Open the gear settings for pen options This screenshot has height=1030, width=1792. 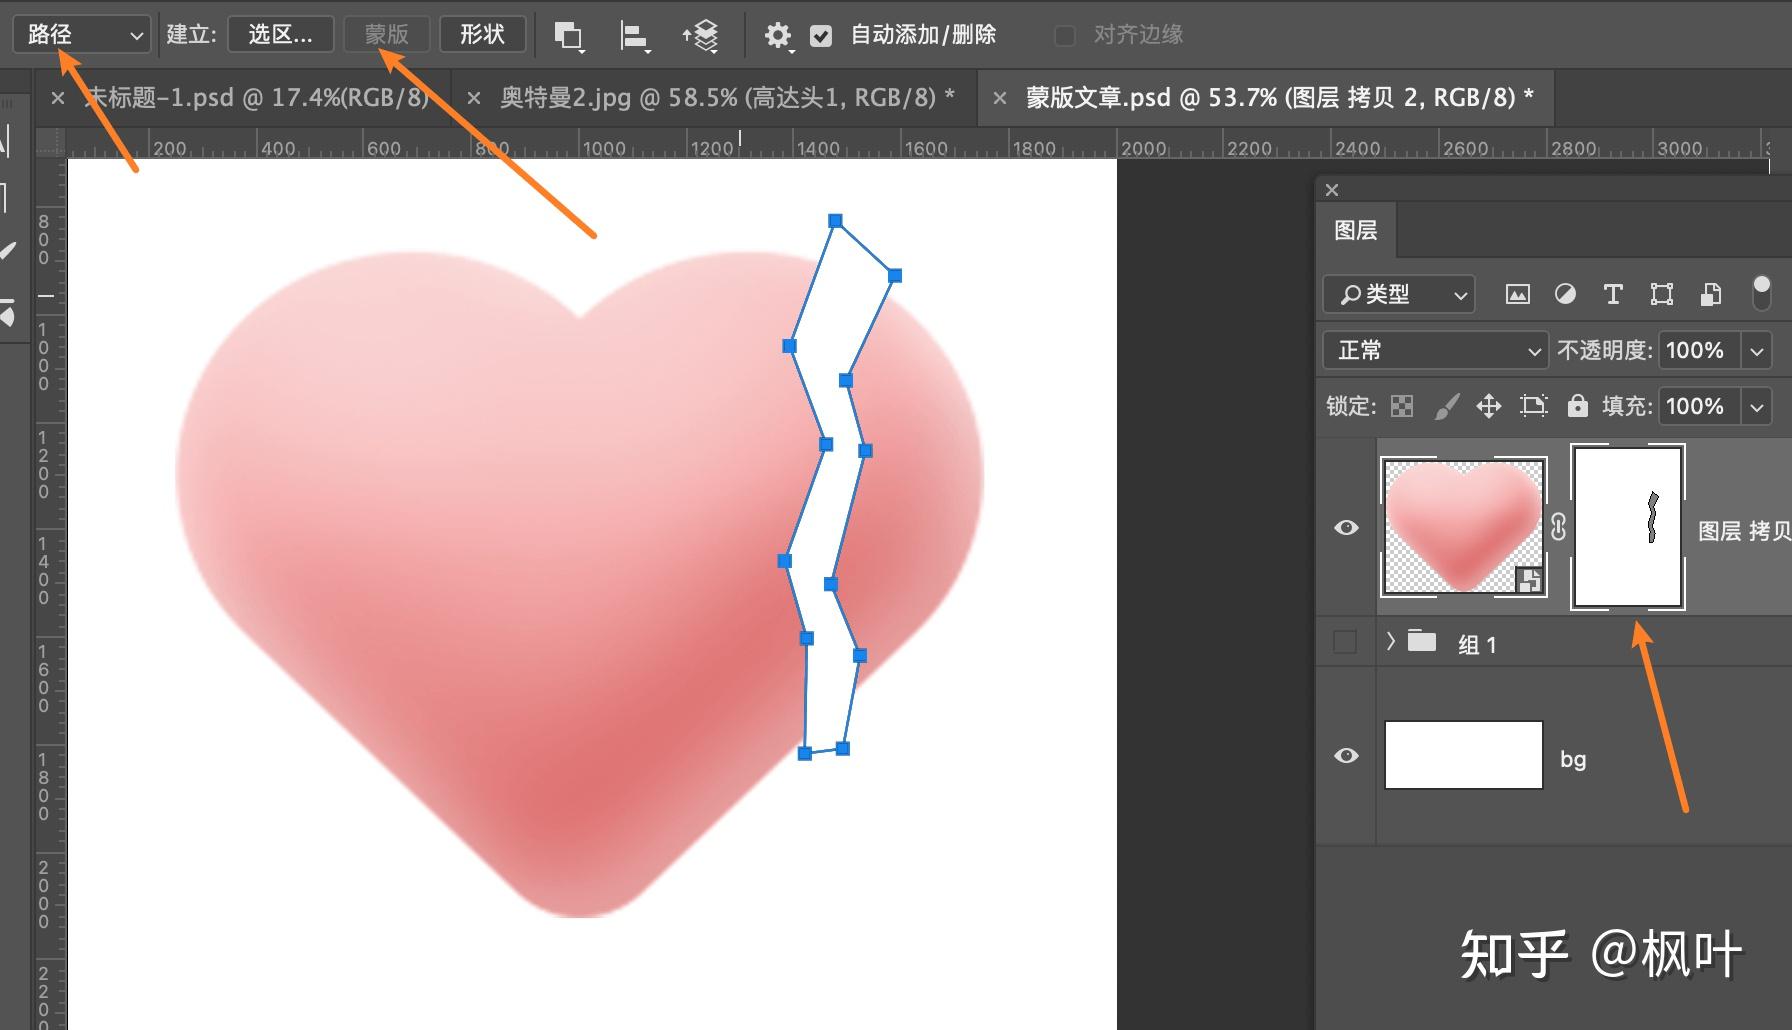click(x=777, y=36)
